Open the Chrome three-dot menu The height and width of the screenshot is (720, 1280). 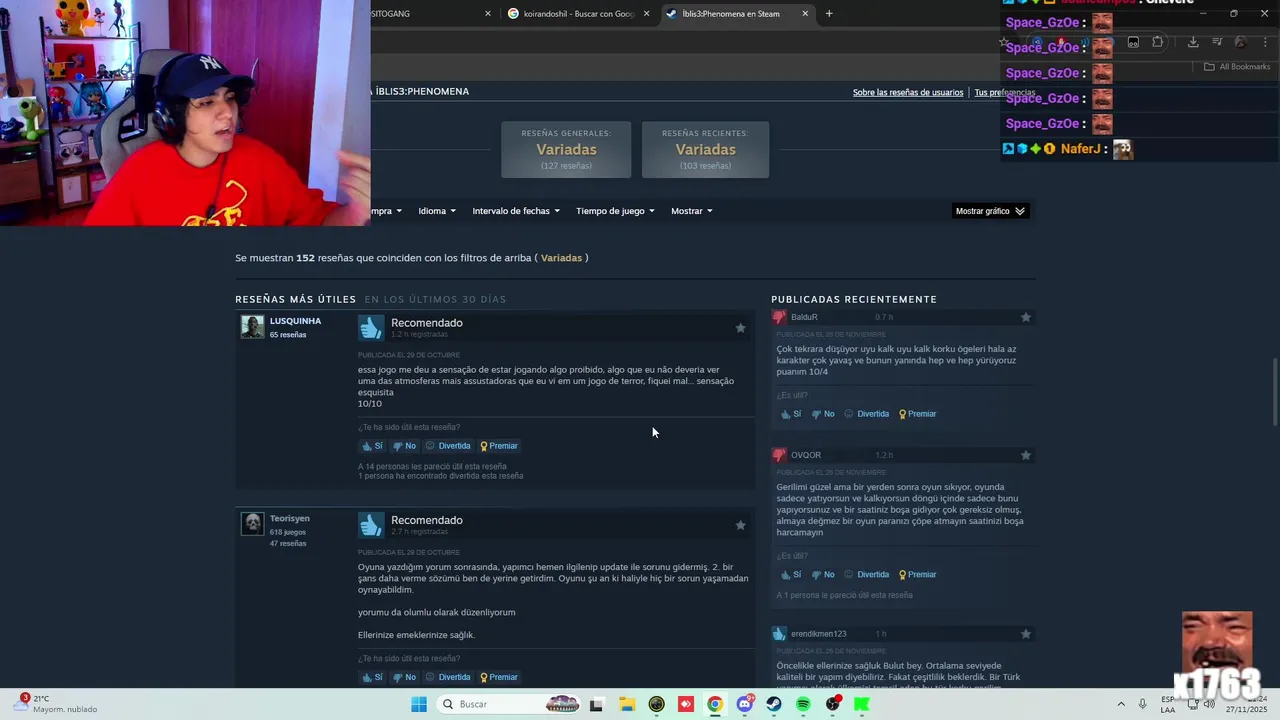(1263, 42)
